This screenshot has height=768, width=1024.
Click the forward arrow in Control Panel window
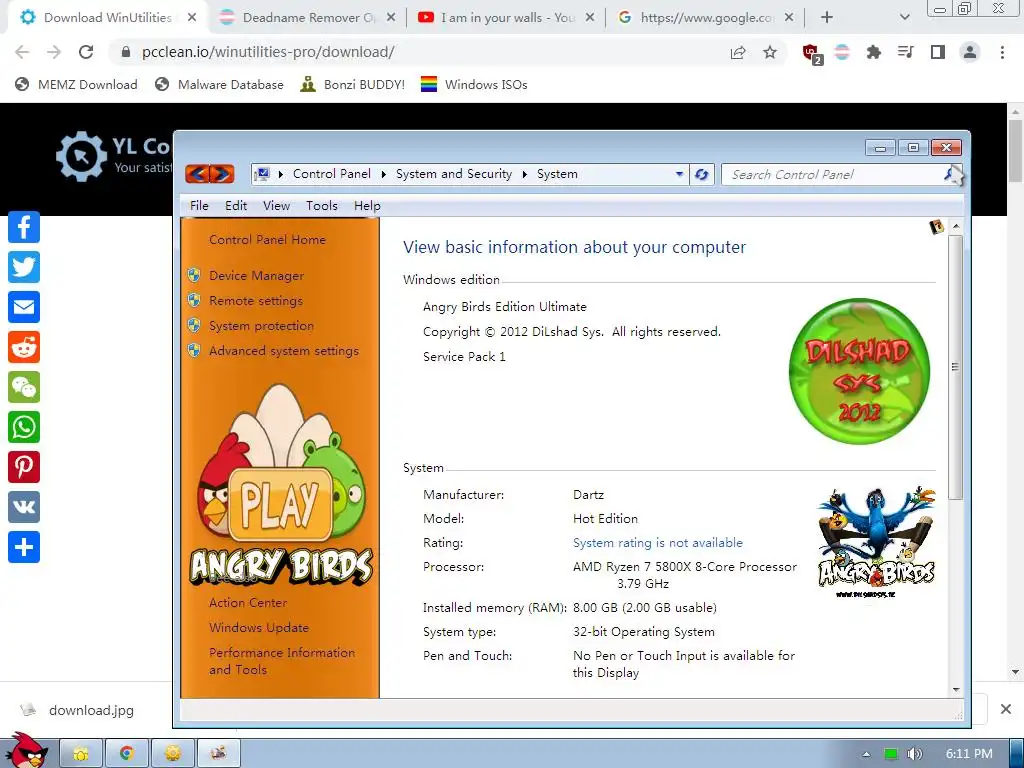tap(222, 174)
